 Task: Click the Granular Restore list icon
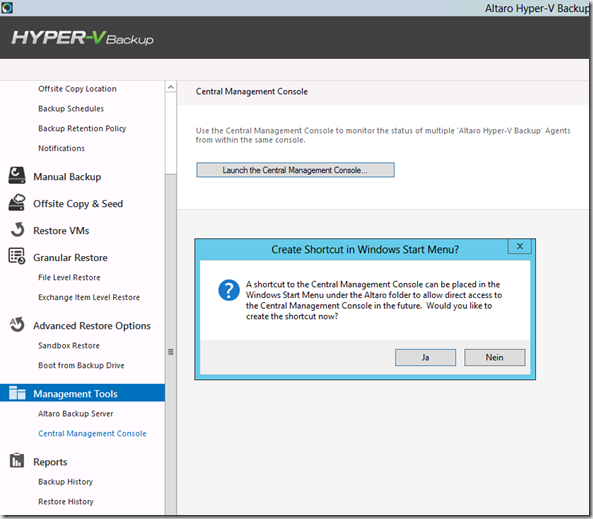point(17,256)
